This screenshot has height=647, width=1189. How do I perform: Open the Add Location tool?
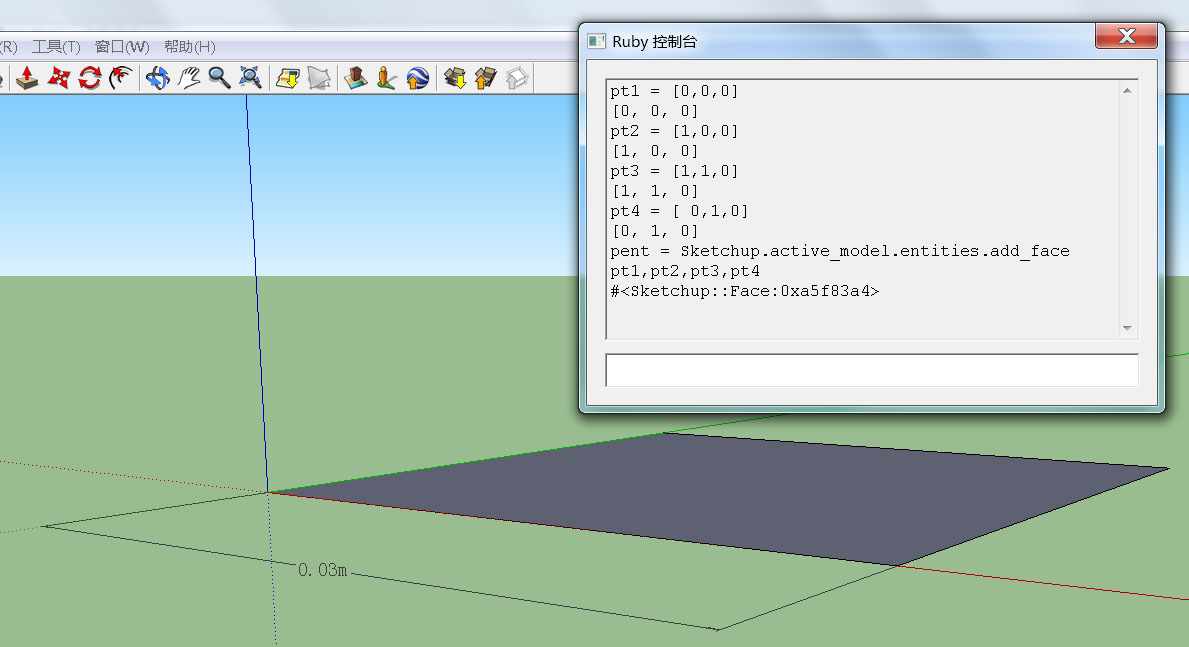287,78
